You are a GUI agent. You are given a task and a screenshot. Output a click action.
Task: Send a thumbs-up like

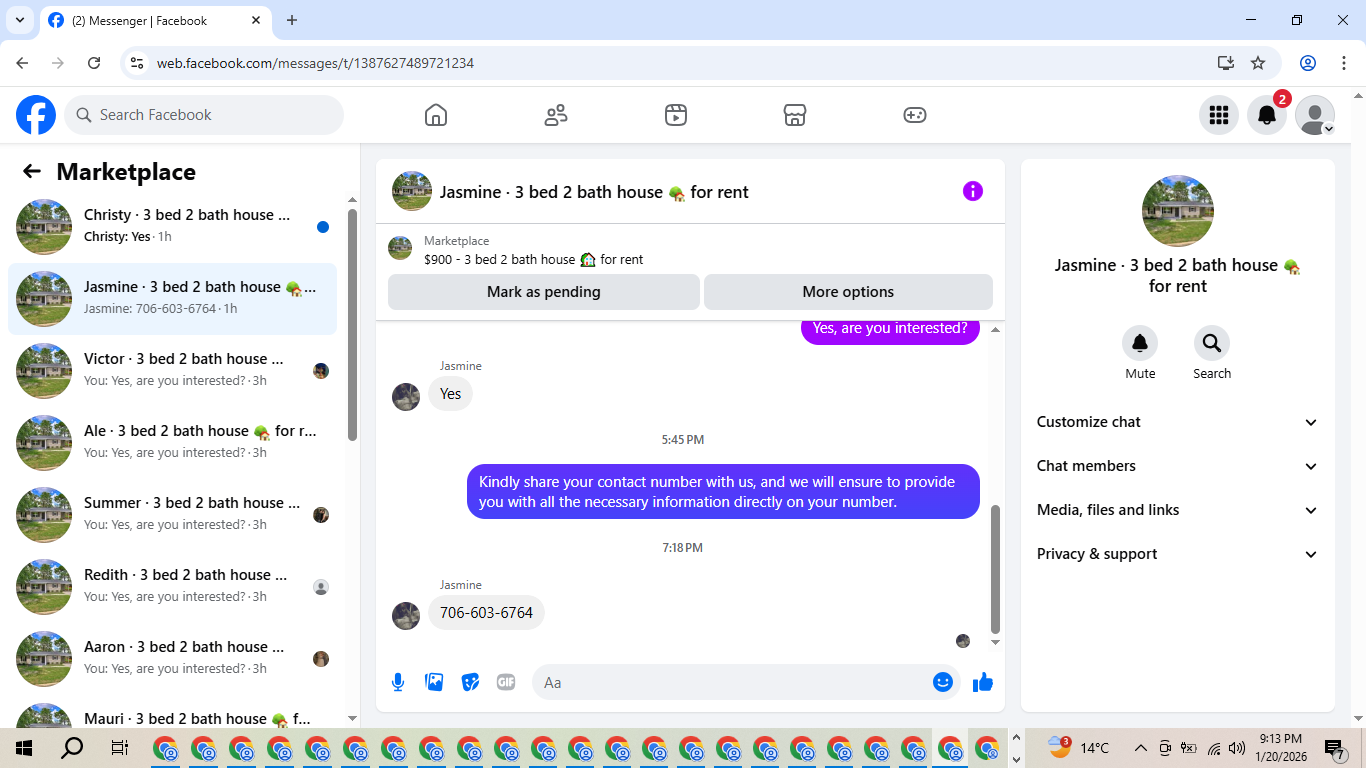tap(983, 682)
